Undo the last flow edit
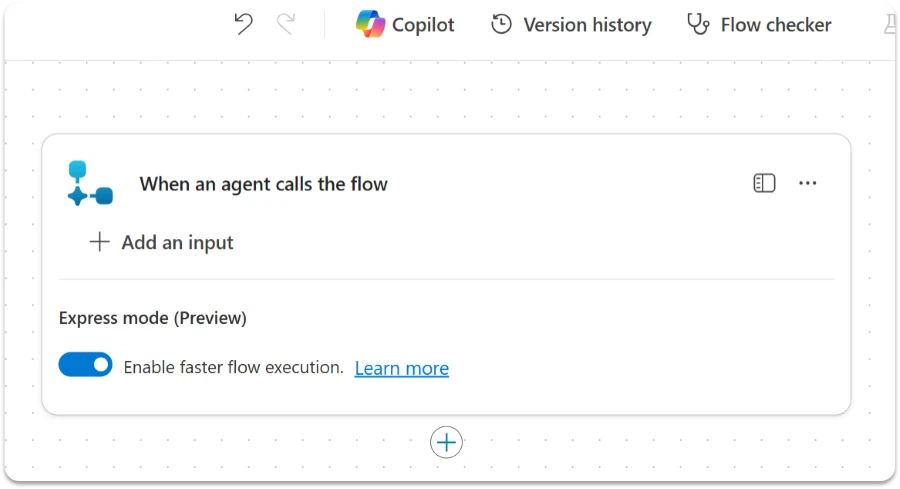Image resolution: width=900 pixels, height=489 pixels. pyautogui.click(x=243, y=24)
